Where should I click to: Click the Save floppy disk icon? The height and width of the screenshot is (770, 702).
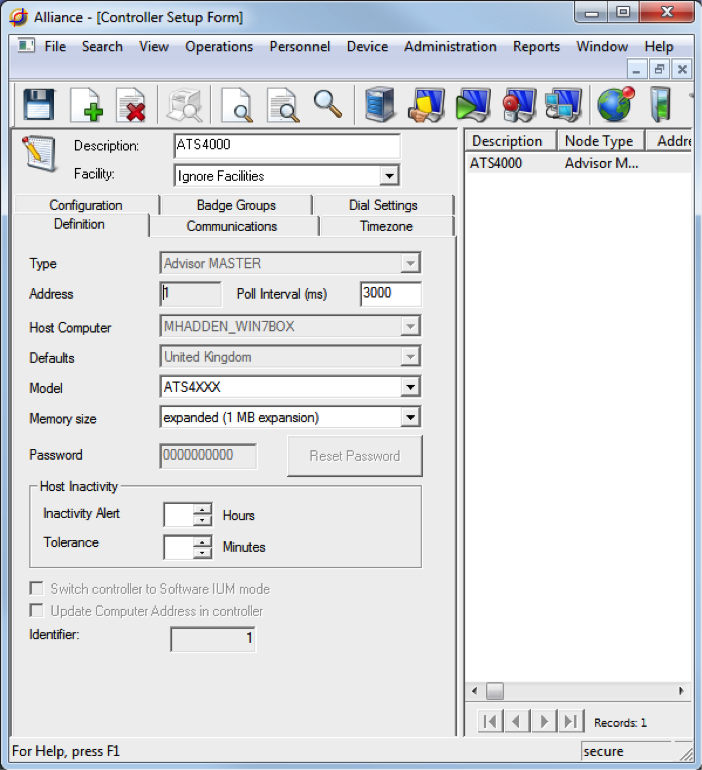click(x=38, y=104)
